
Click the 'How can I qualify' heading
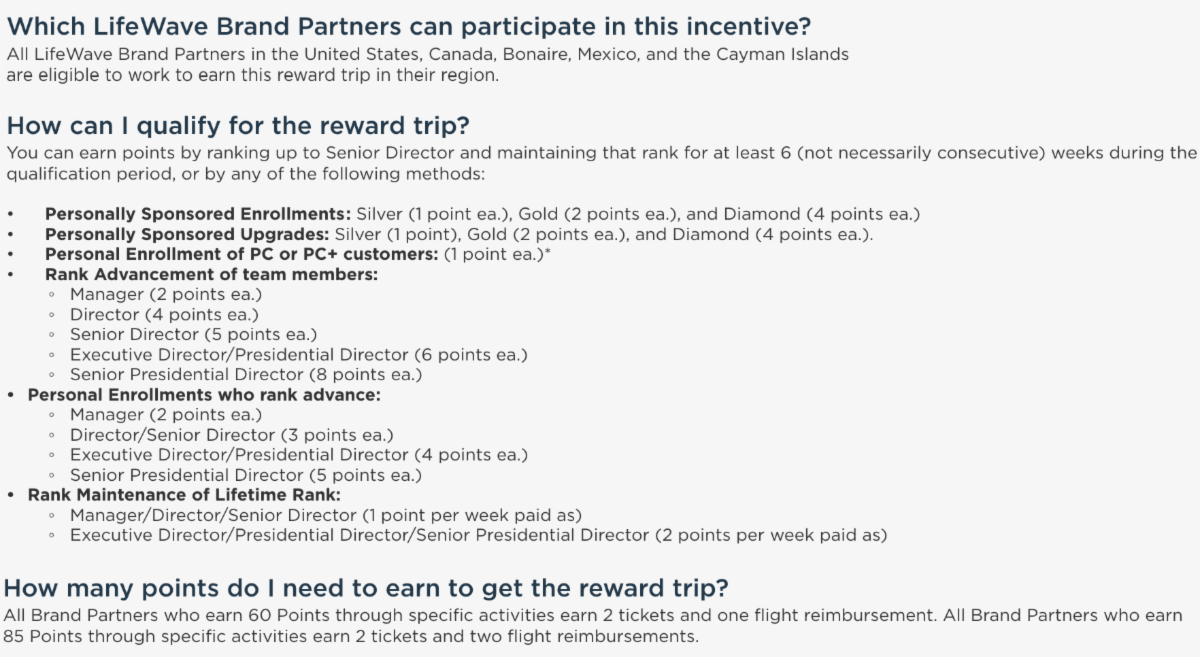tap(238, 126)
